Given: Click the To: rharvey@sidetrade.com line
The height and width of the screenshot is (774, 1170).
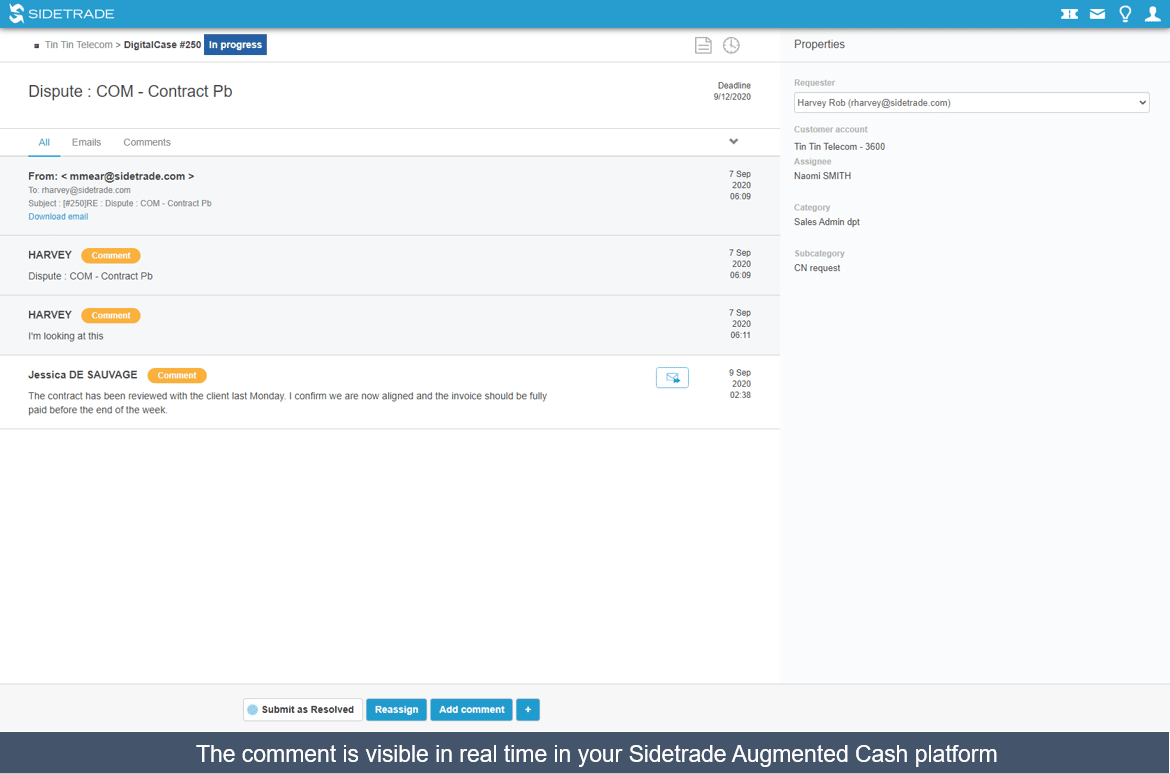Looking at the screenshot, I should pyautogui.click(x=79, y=190).
